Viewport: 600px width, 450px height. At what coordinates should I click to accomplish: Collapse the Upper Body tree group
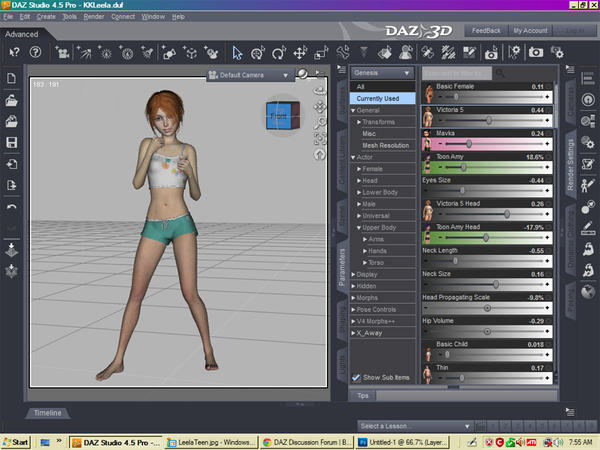pos(360,227)
